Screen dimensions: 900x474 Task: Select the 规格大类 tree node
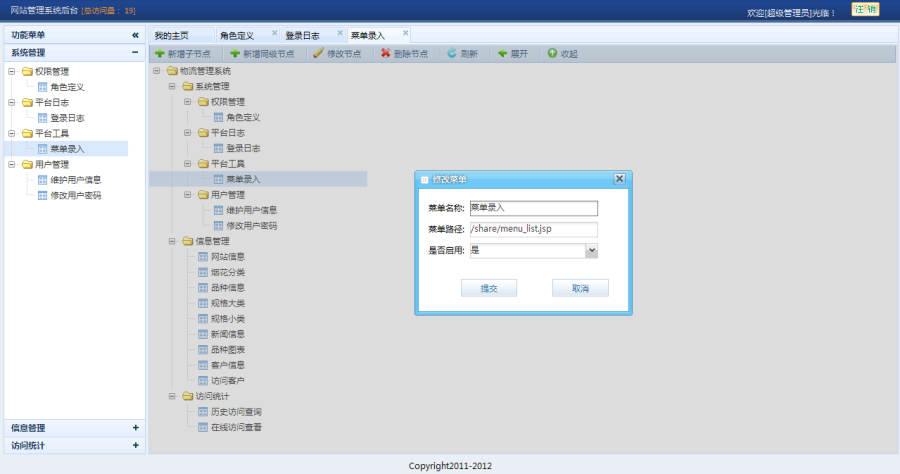(x=228, y=303)
